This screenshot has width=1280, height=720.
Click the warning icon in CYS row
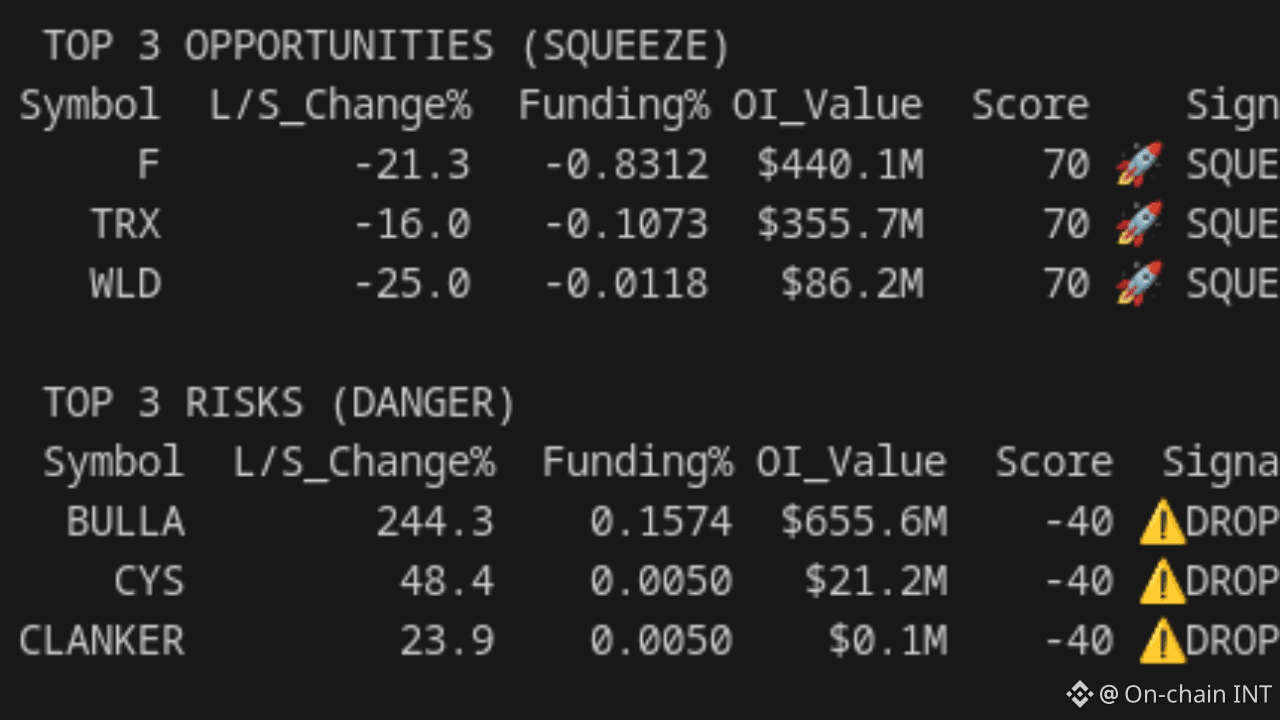1161,581
